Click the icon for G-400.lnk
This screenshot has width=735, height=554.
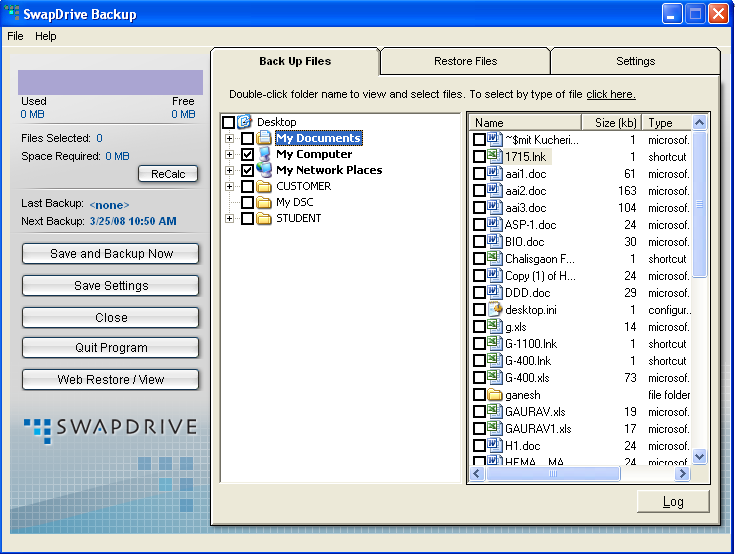[494, 360]
